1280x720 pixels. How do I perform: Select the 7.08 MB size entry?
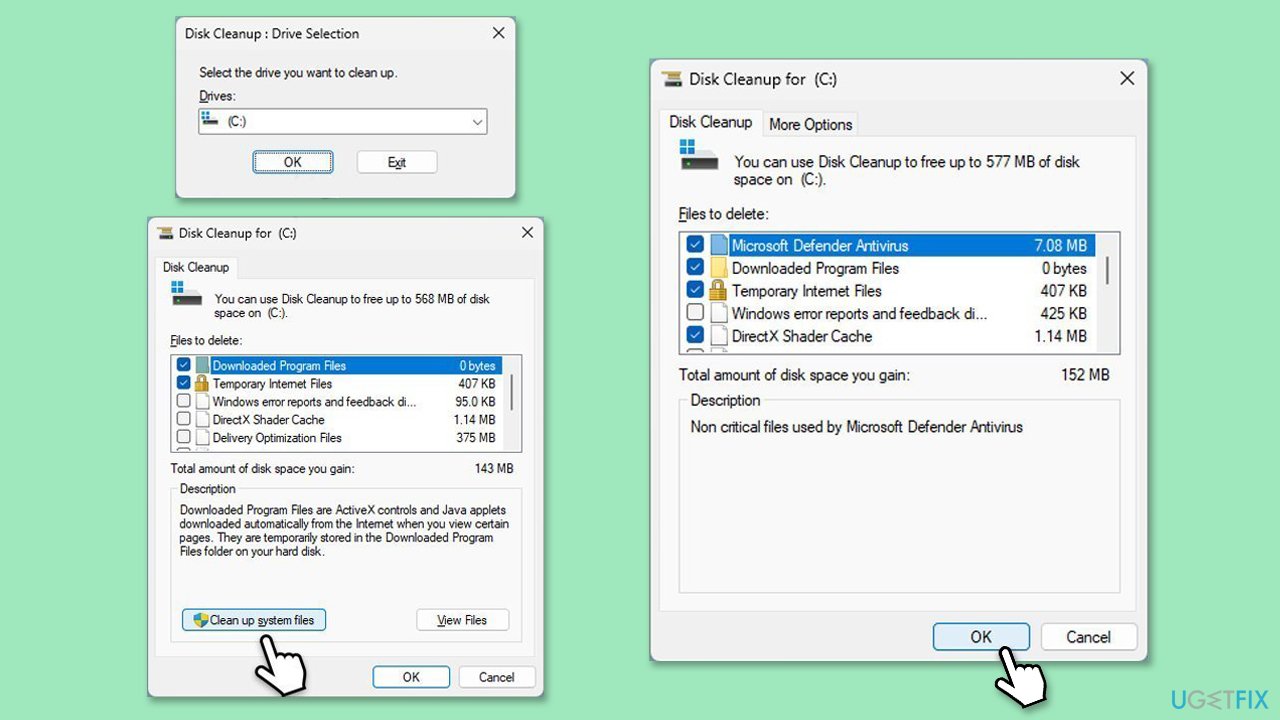[1060, 245]
